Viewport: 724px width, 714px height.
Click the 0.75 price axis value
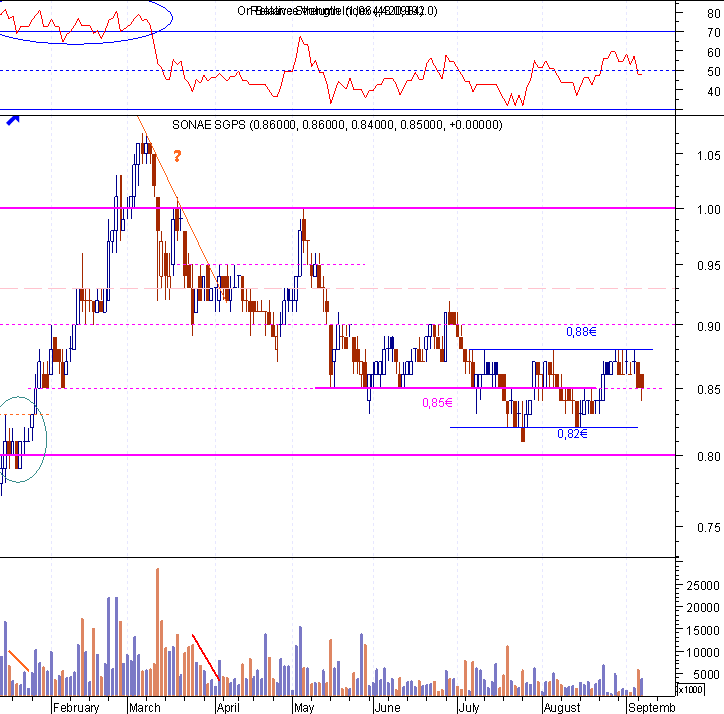pos(709,527)
